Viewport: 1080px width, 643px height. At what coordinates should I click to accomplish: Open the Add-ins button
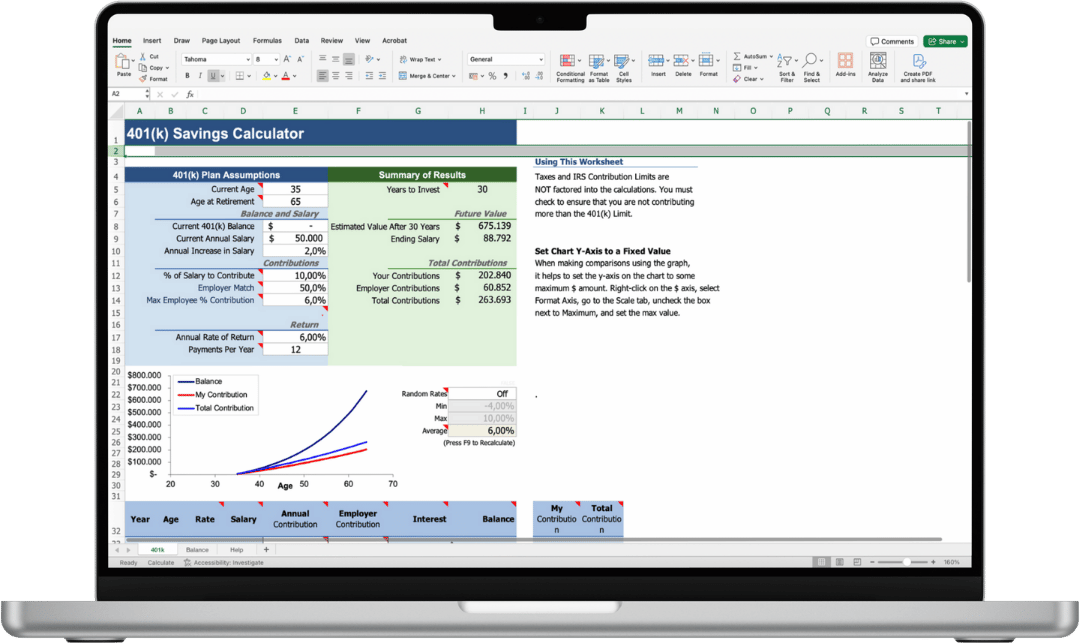845,65
